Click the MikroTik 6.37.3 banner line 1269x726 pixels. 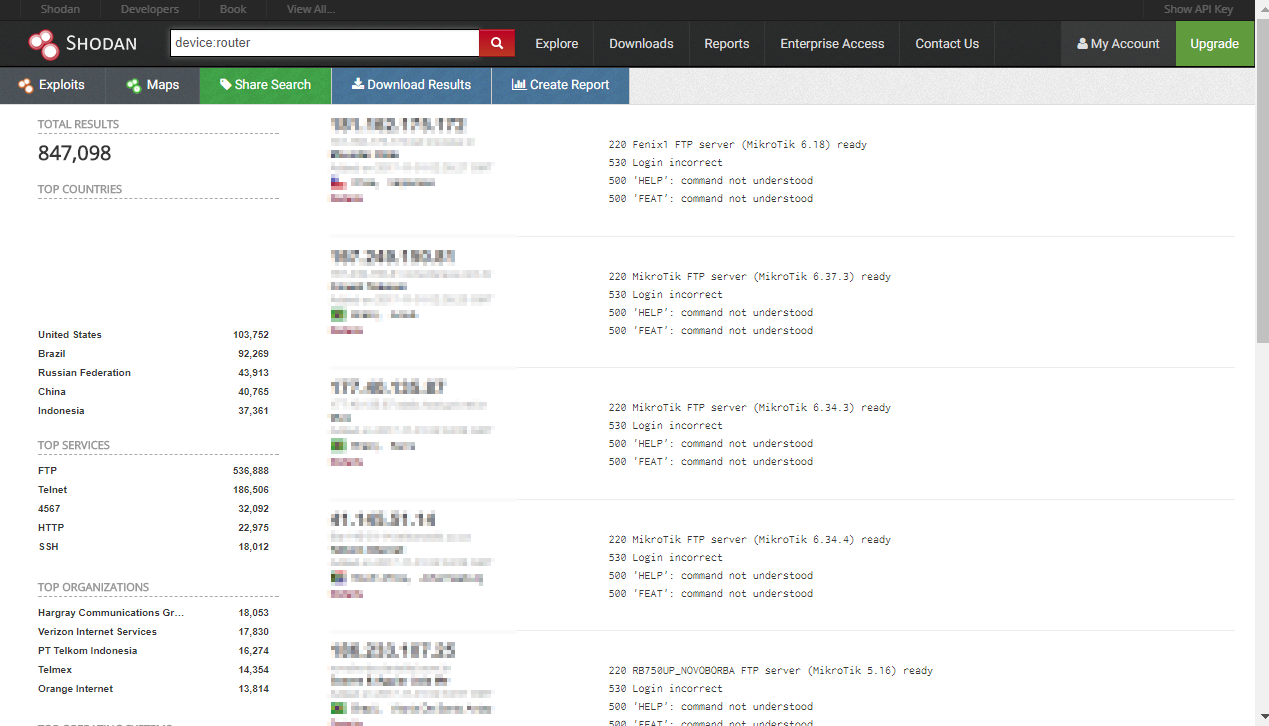(749, 277)
